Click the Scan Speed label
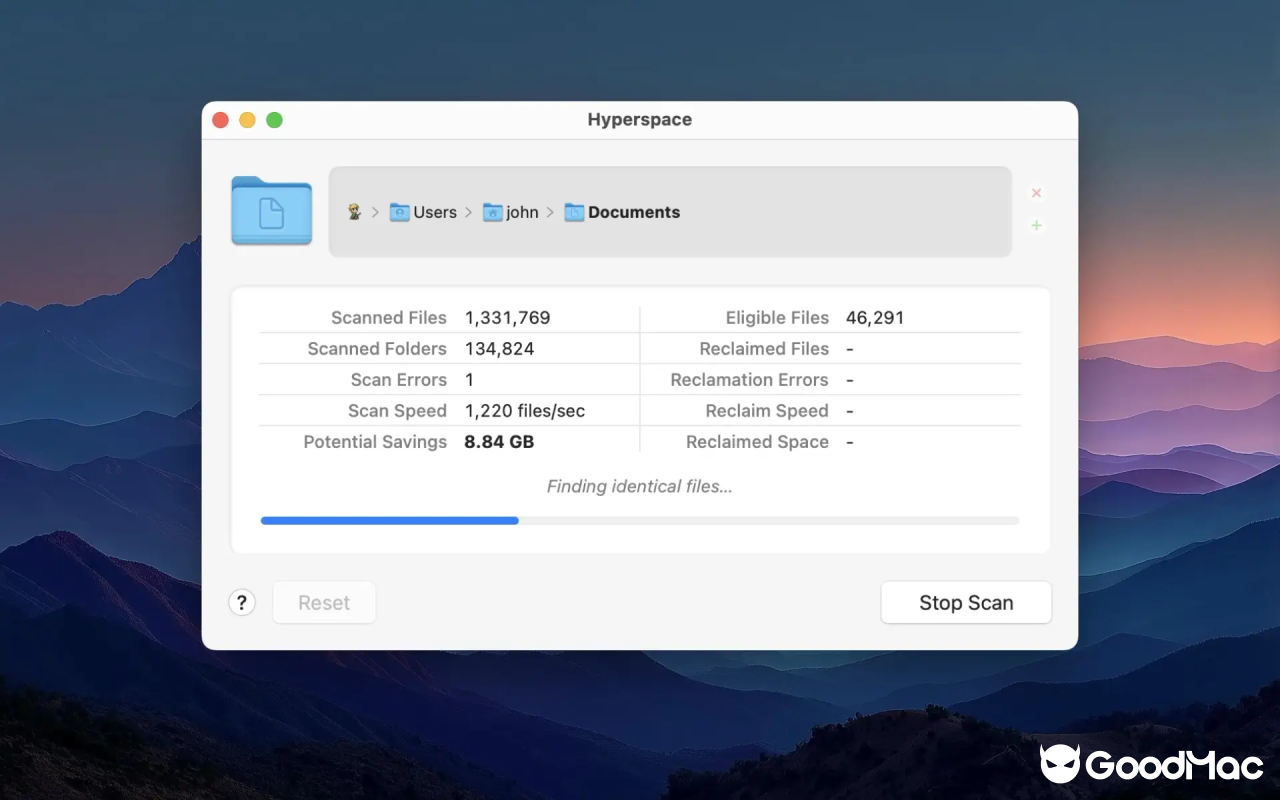This screenshot has width=1280, height=800. [x=397, y=411]
